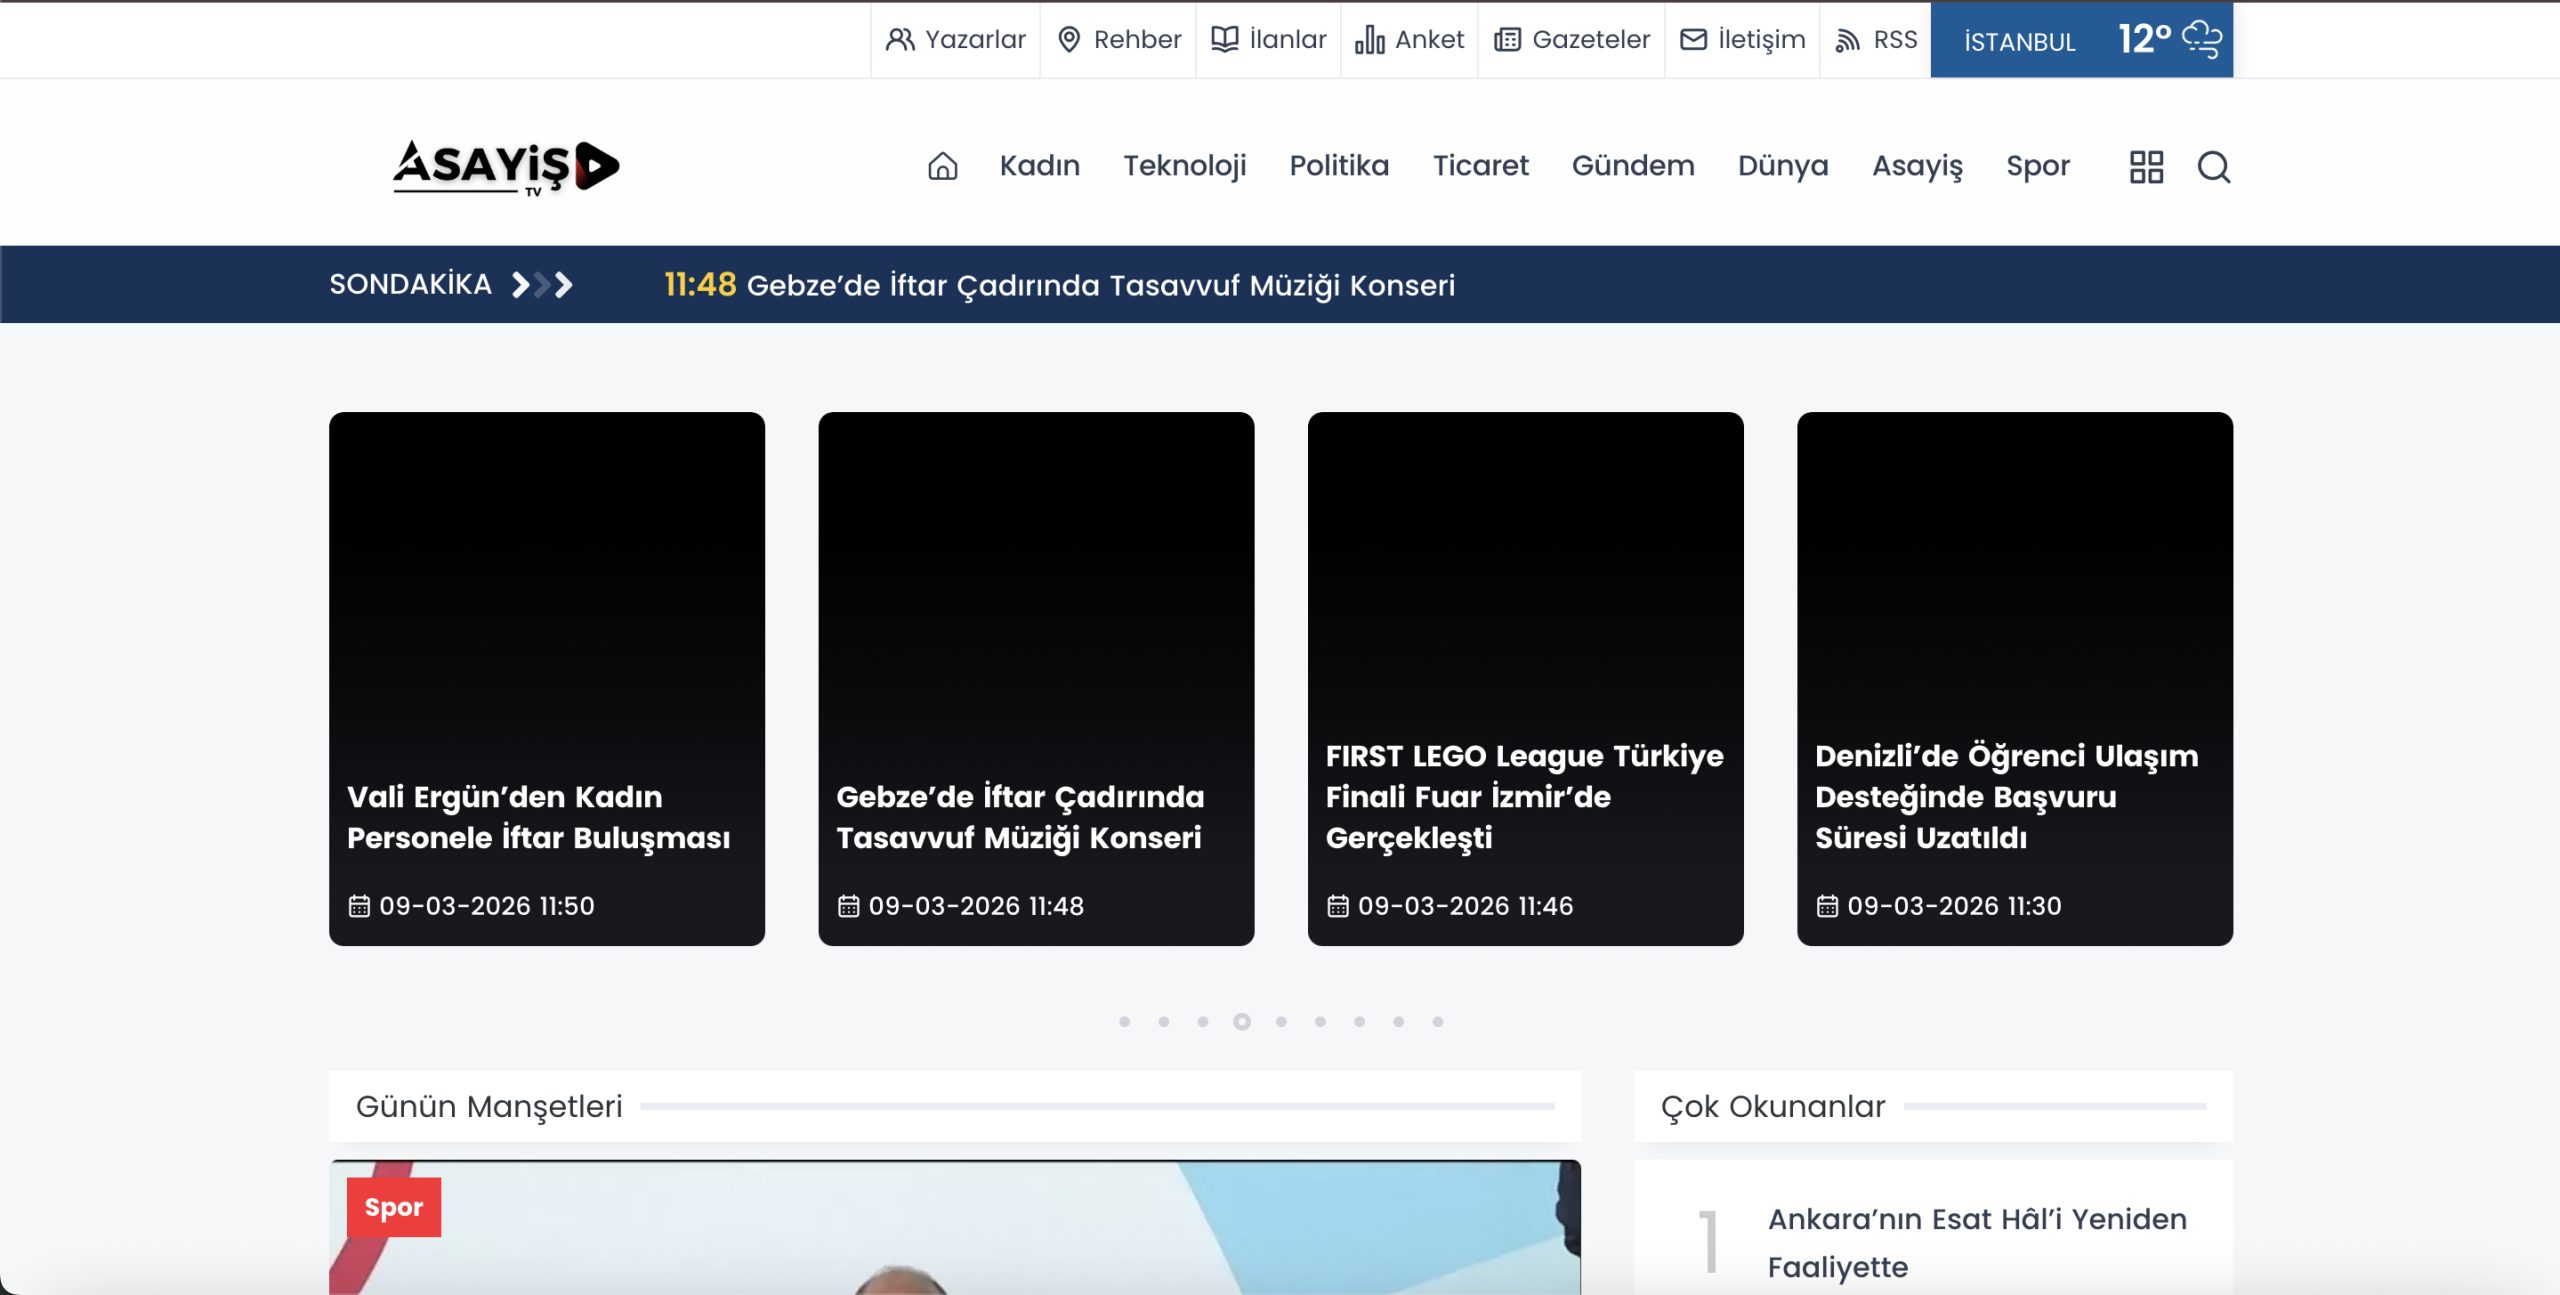The width and height of the screenshot is (2560, 1295).
Task: Open FIRST LEGO League Türkiye news card
Action: click(x=1524, y=796)
